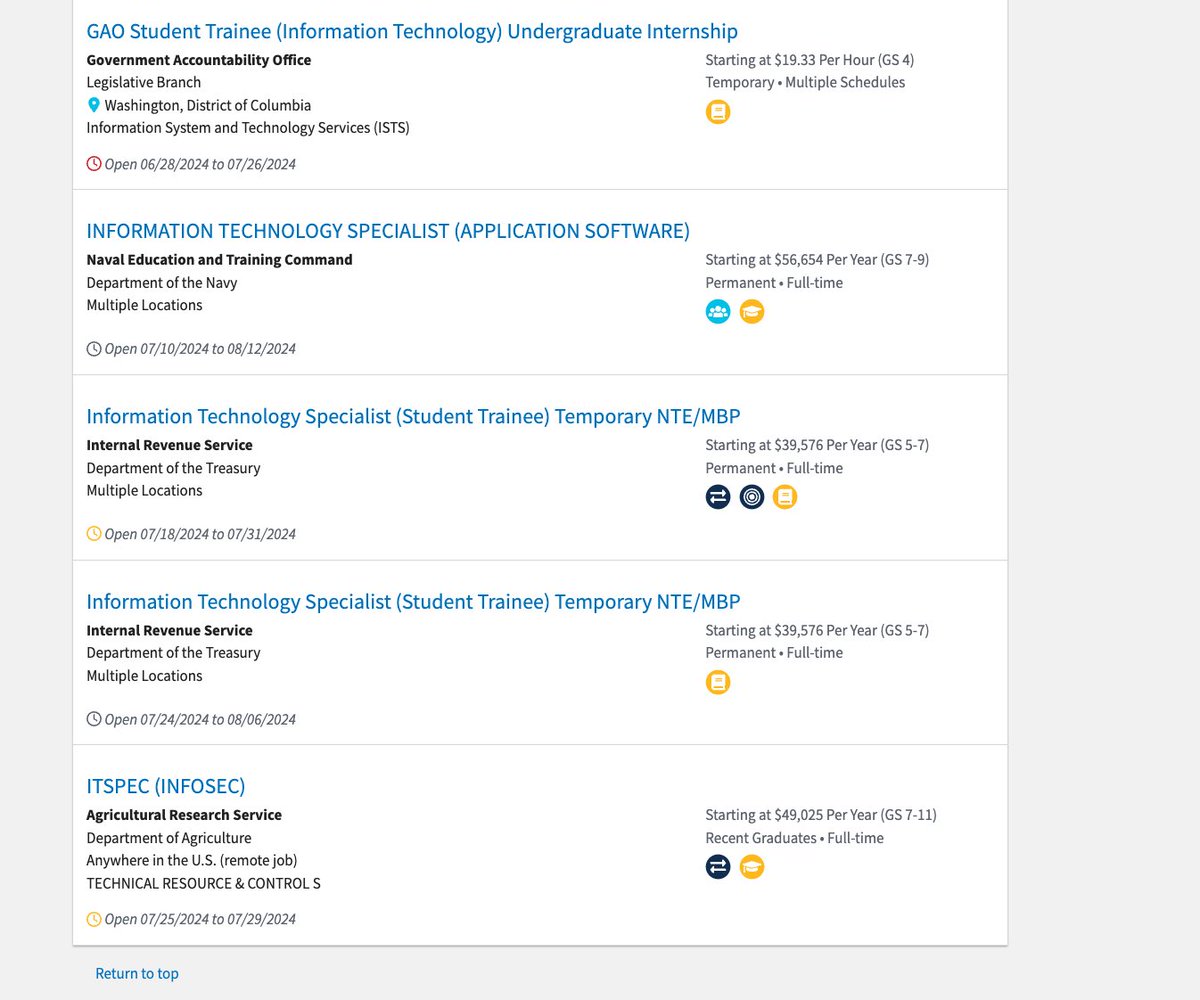The height and width of the screenshot is (1000, 1200).
Task: Open Student Trainee posting that opens 07/24/2024
Action: [413, 601]
